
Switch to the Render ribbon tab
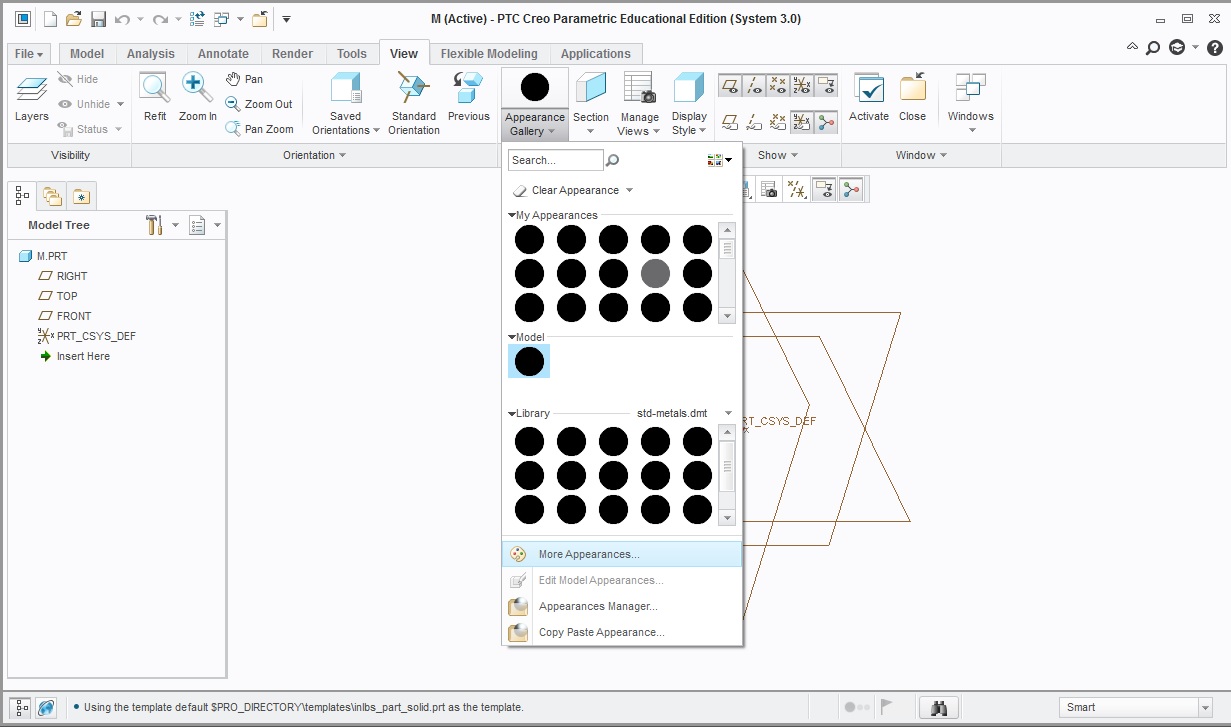[293, 54]
